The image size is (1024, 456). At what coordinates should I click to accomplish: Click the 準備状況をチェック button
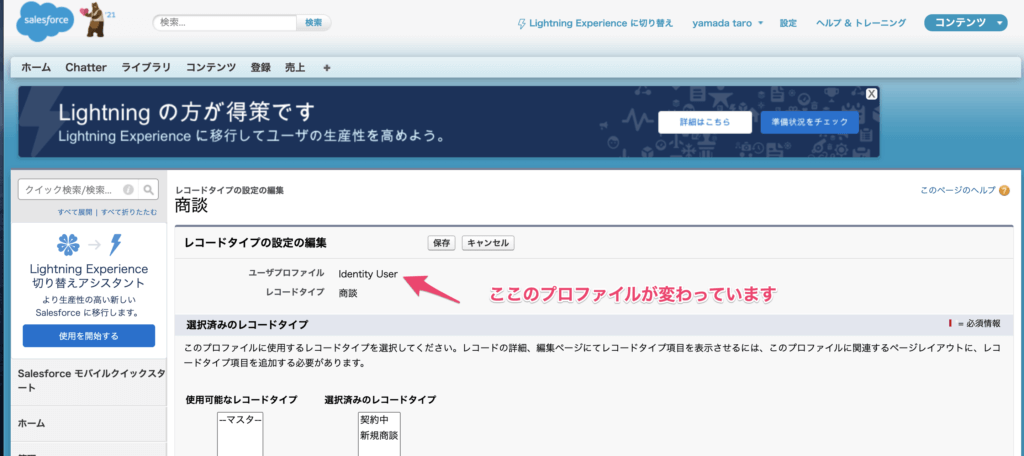pos(809,122)
